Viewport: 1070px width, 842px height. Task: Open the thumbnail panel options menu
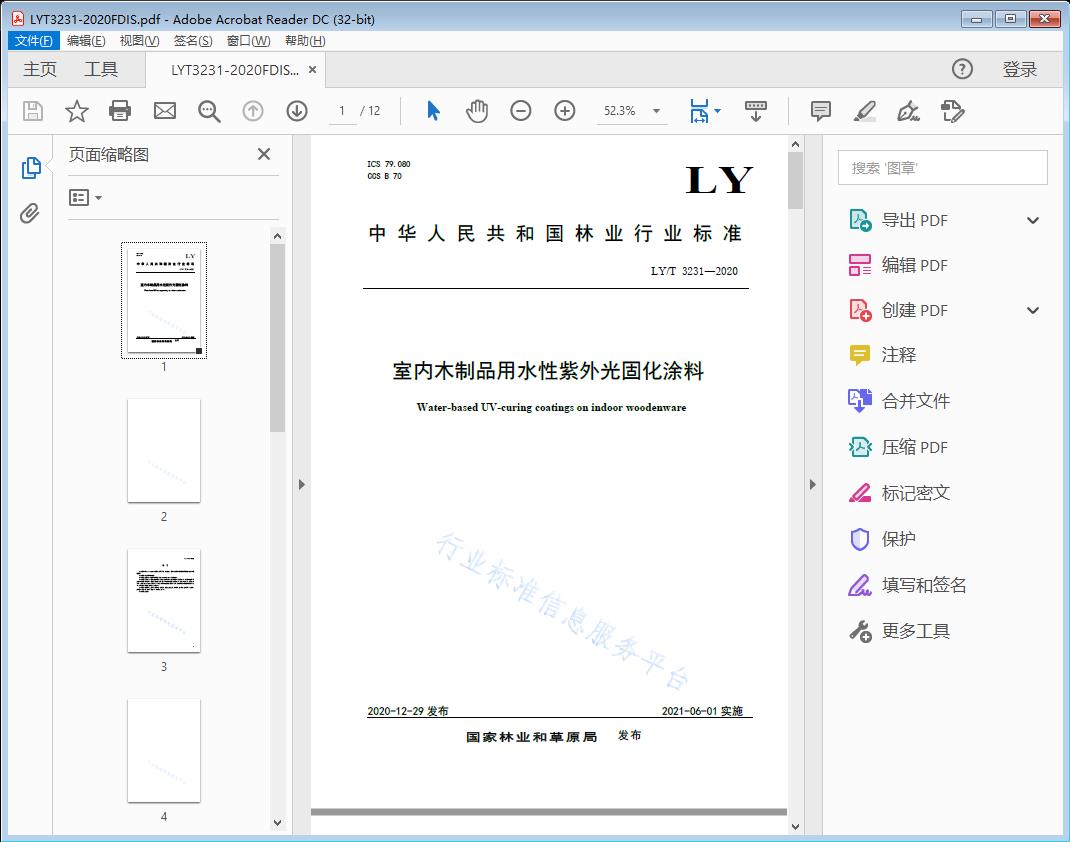[83, 197]
